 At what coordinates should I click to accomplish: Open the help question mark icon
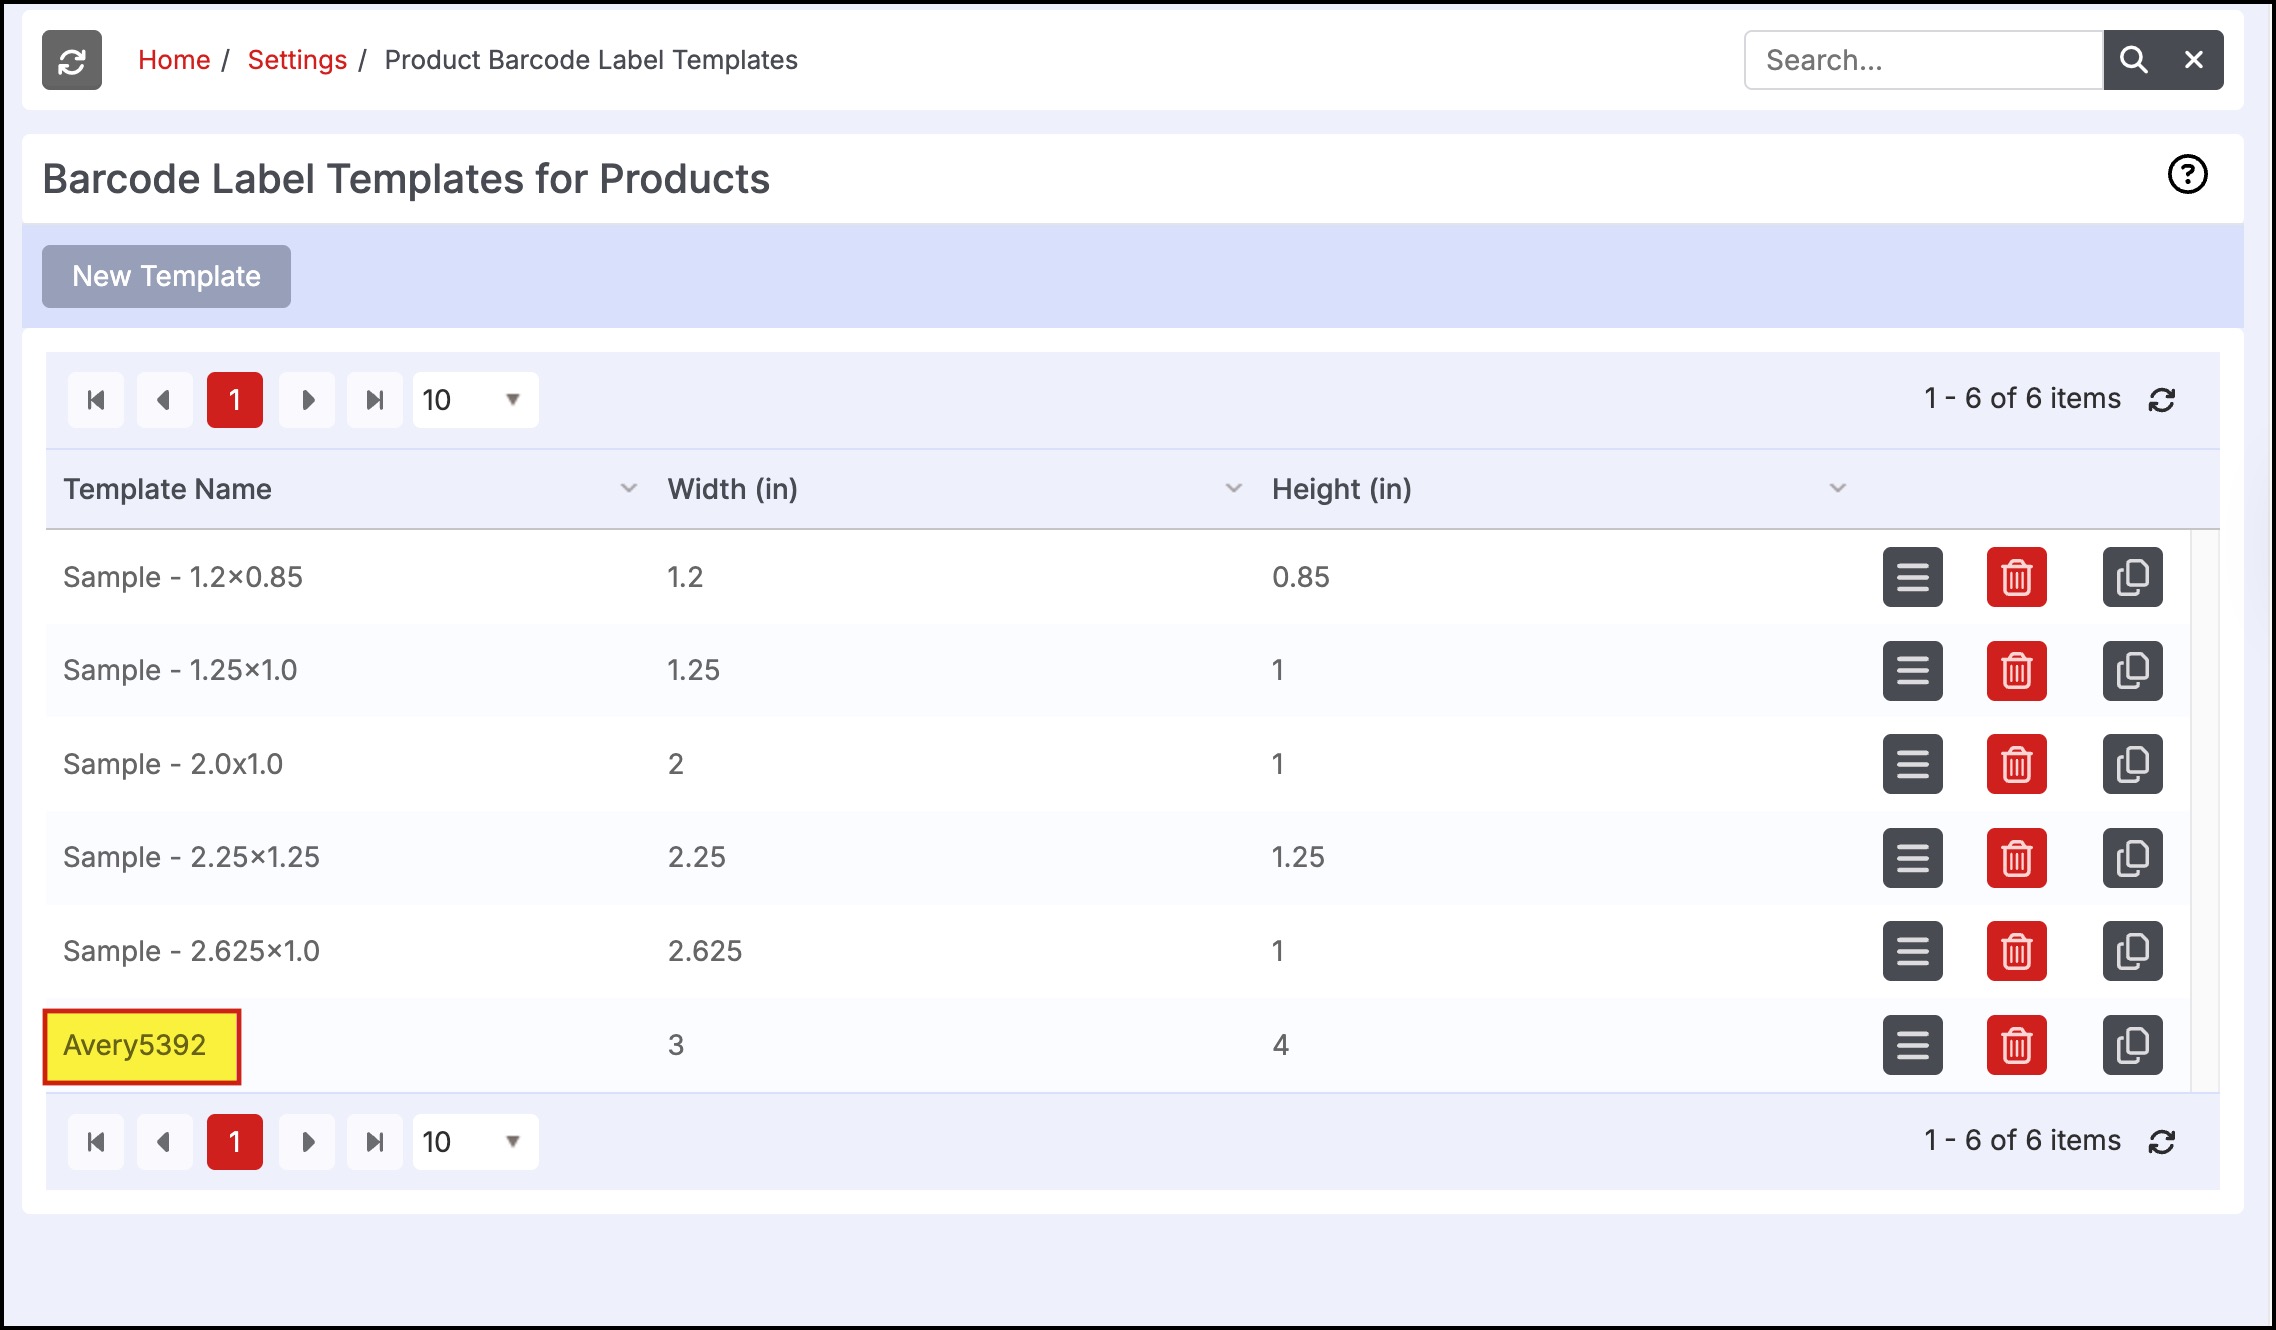coord(2187,175)
